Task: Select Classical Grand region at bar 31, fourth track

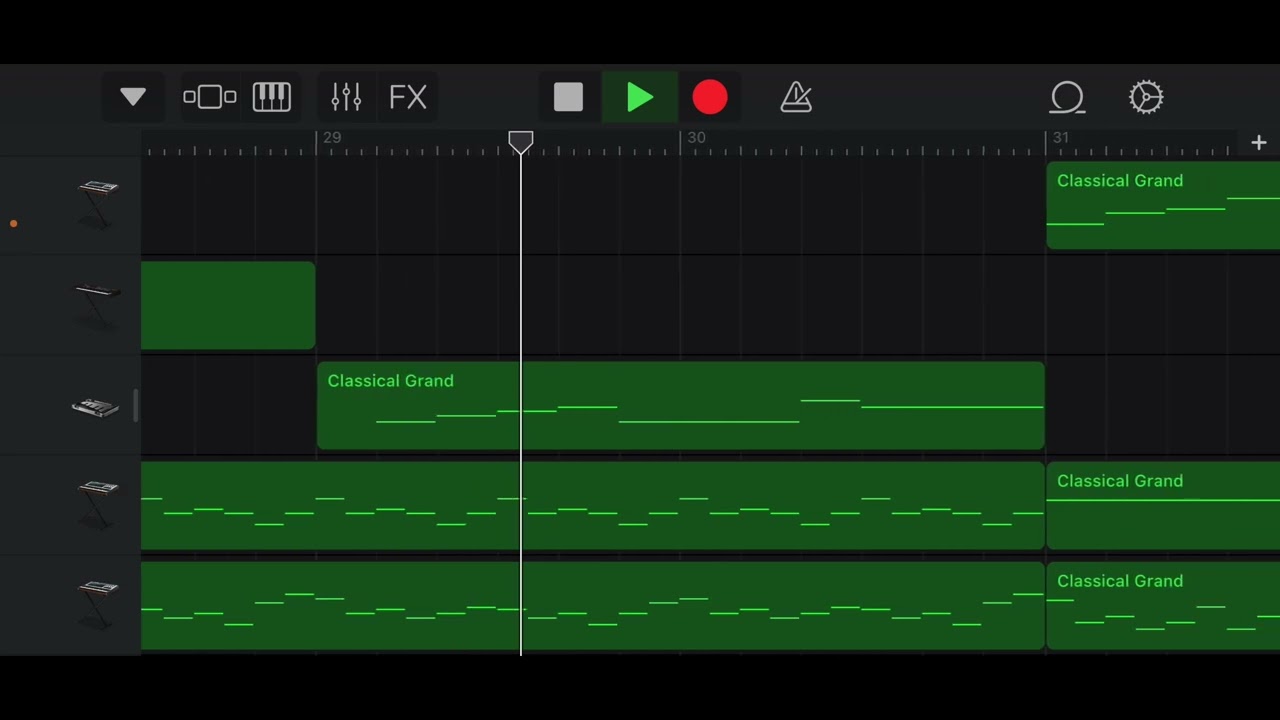Action: coord(1163,506)
